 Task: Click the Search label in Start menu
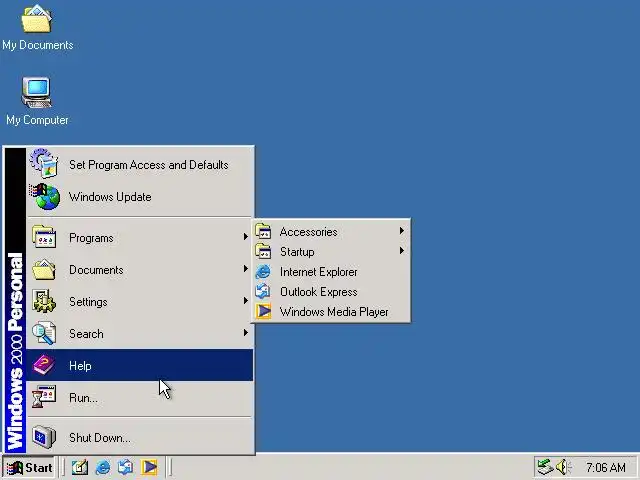[86, 334]
